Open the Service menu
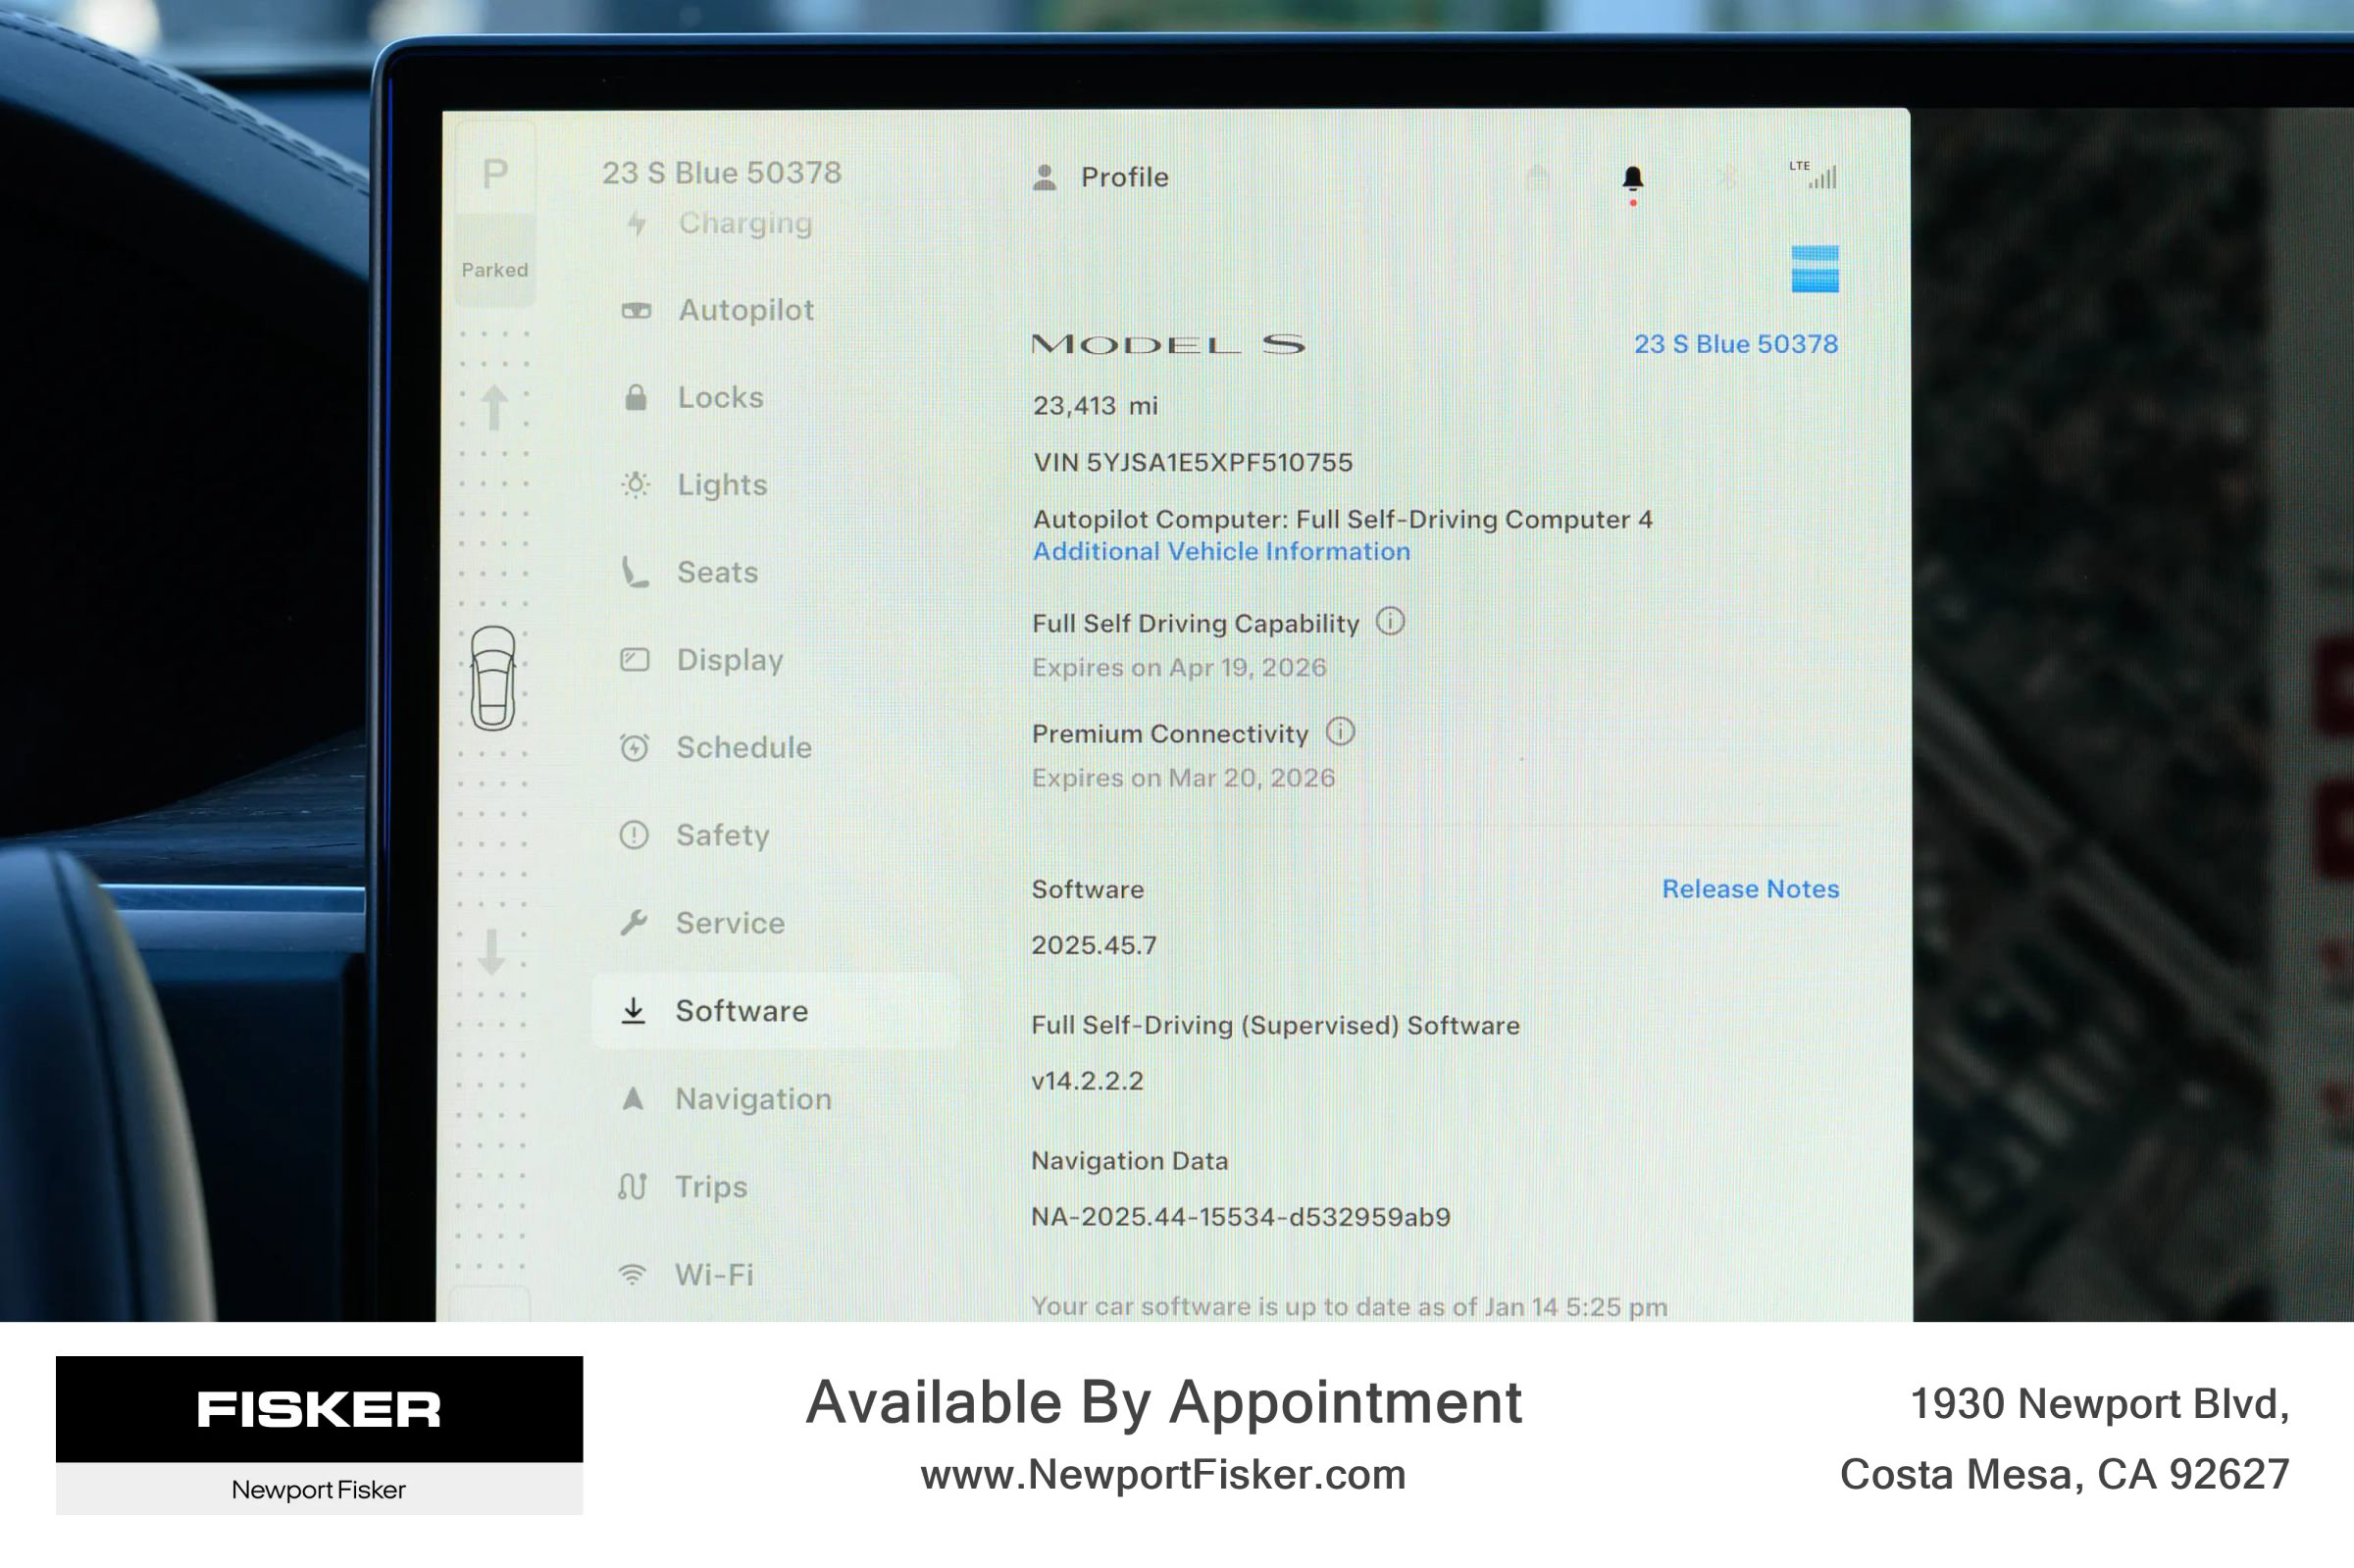 pyautogui.click(x=729, y=923)
